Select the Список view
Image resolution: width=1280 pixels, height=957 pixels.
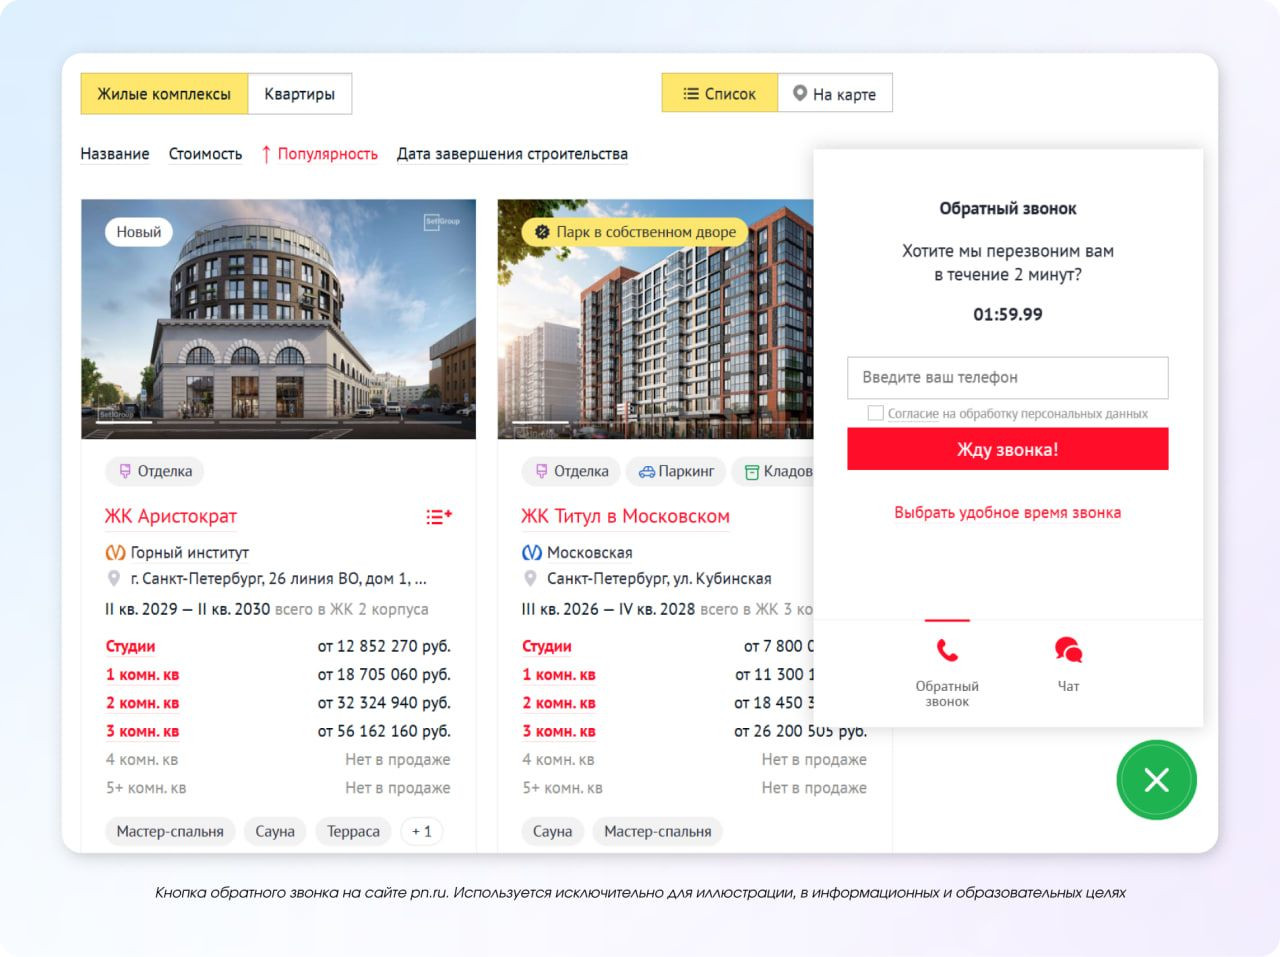coord(719,93)
